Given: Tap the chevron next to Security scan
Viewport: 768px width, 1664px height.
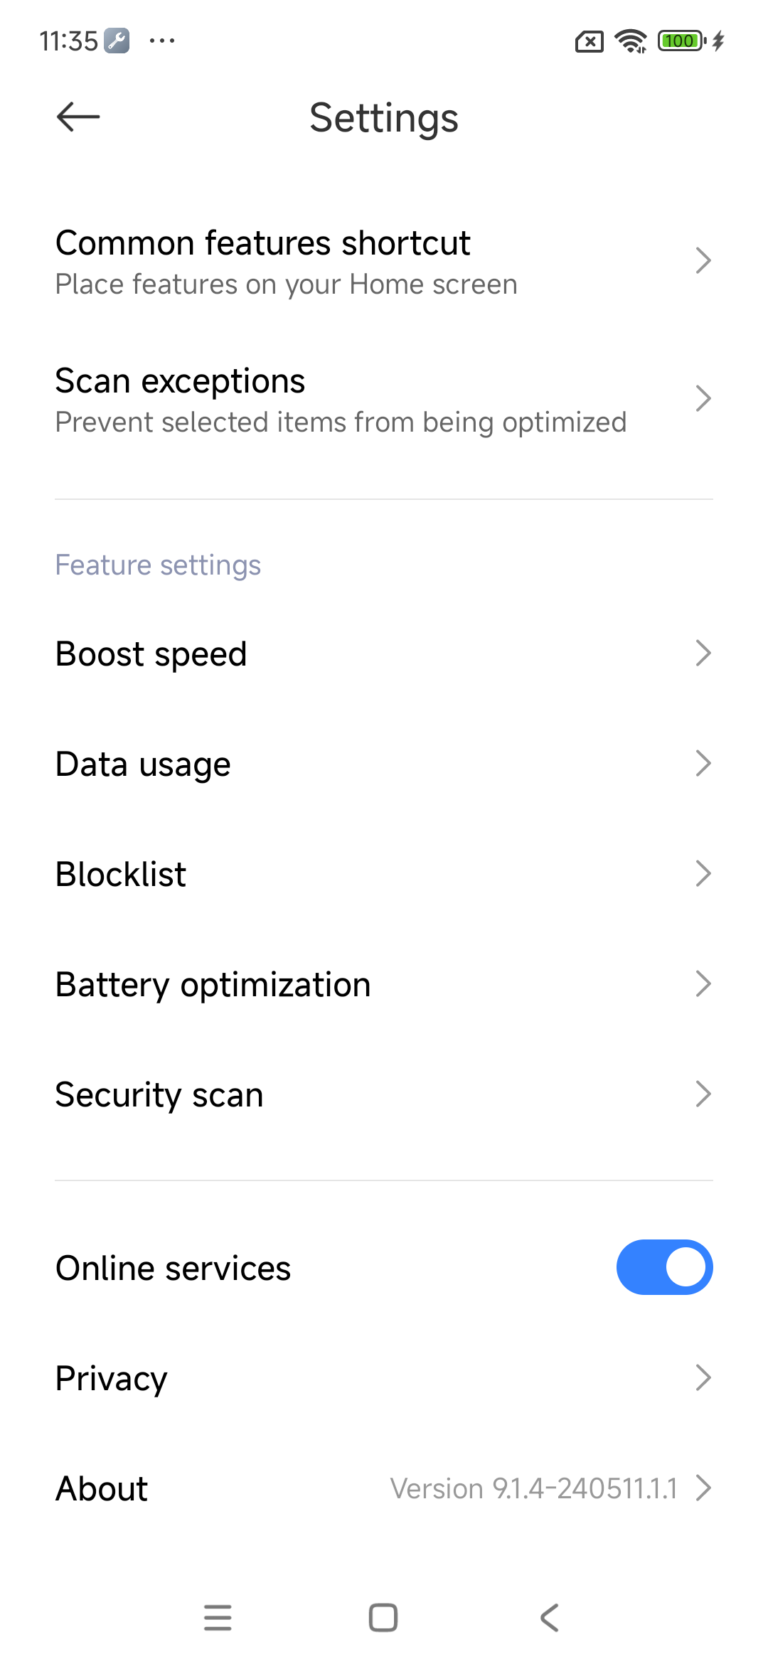Looking at the screenshot, I should click(703, 1094).
